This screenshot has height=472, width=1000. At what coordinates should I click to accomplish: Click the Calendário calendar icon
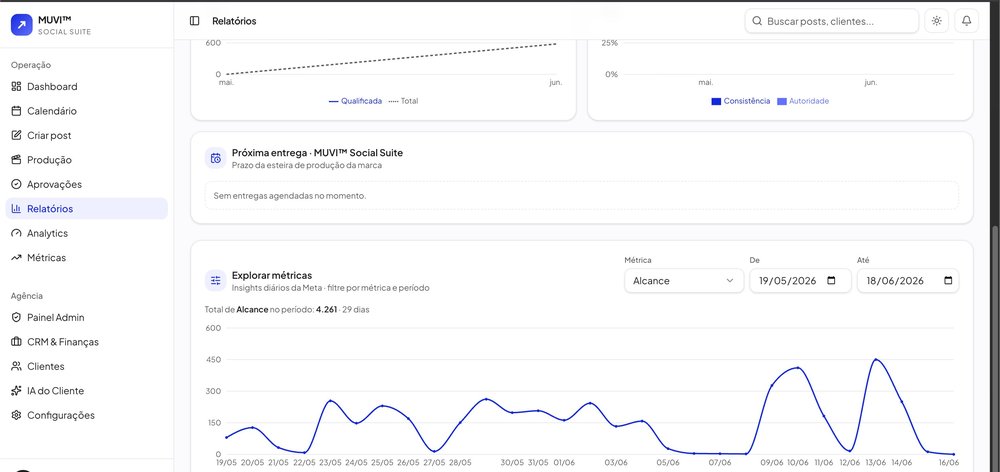(x=17, y=111)
